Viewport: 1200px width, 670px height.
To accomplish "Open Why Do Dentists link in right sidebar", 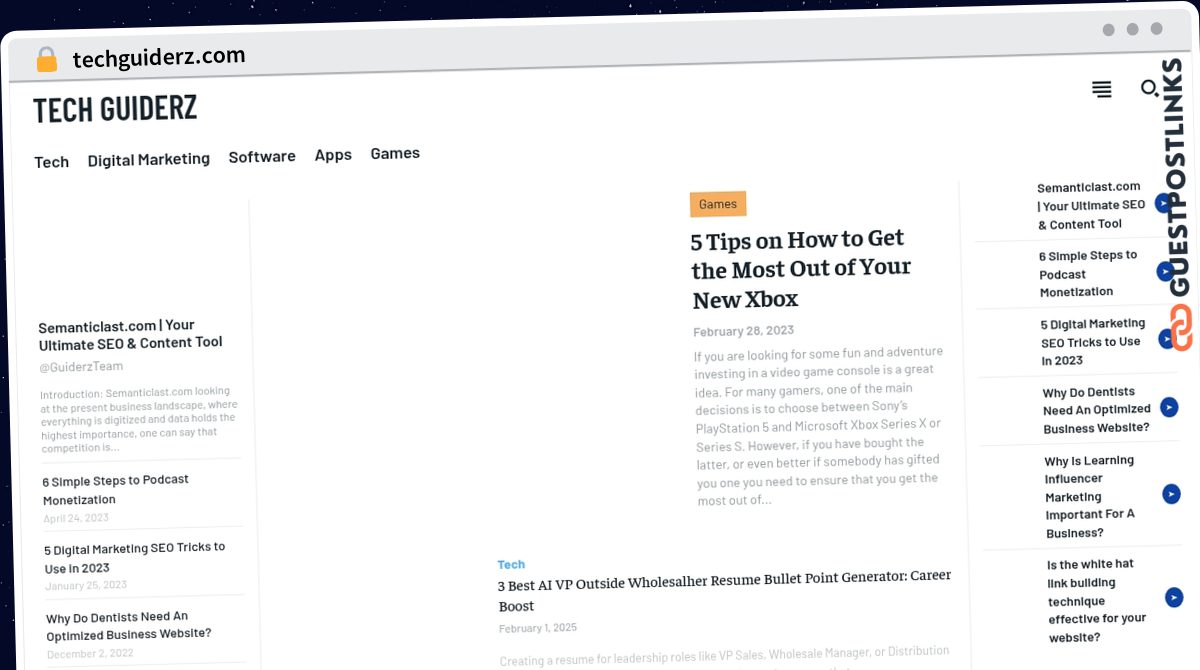I will point(1096,410).
